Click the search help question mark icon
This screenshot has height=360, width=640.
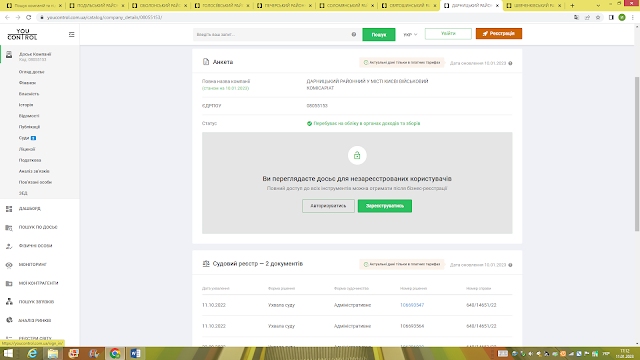tap(354, 34)
